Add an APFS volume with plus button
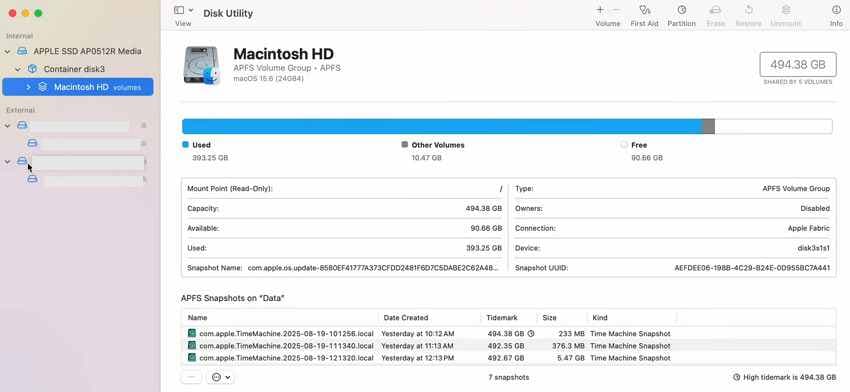The image size is (850, 392). [x=600, y=10]
